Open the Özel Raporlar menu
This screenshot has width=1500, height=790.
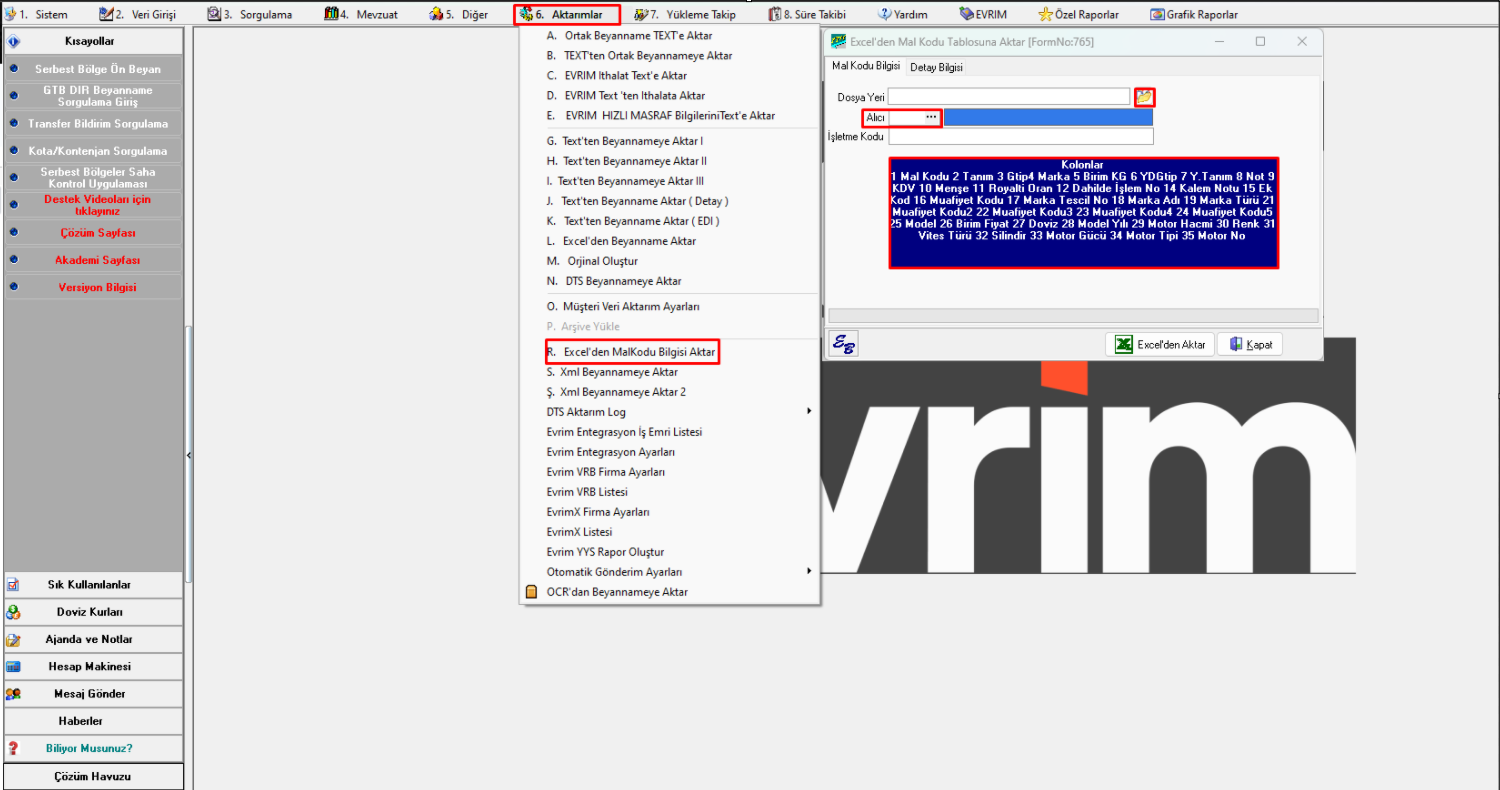(1079, 14)
